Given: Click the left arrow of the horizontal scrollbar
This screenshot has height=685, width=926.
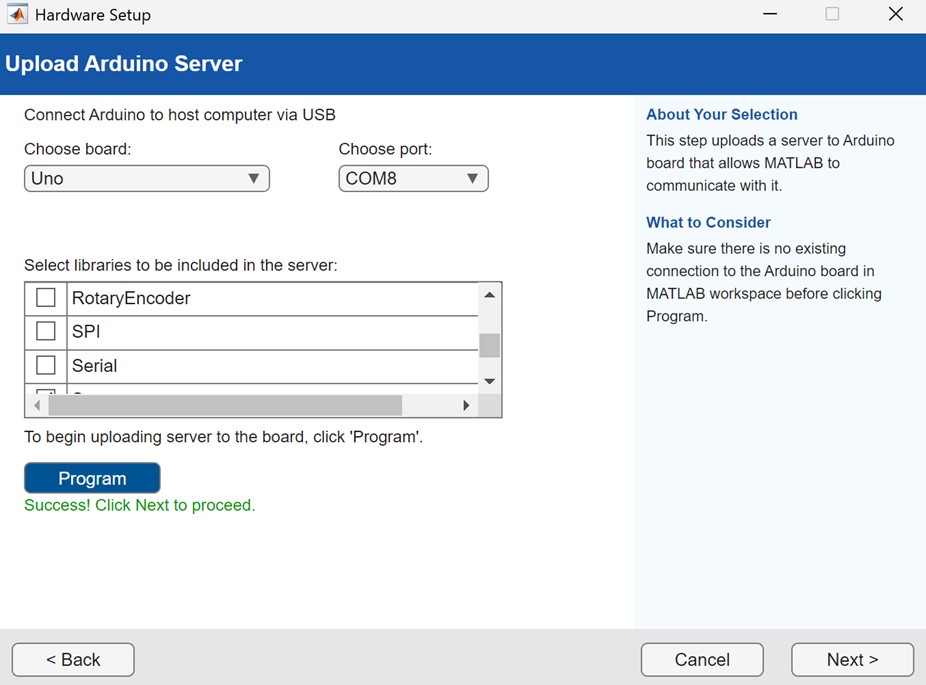Looking at the screenshot, I should pyautogui.click(x=35, y=404).
